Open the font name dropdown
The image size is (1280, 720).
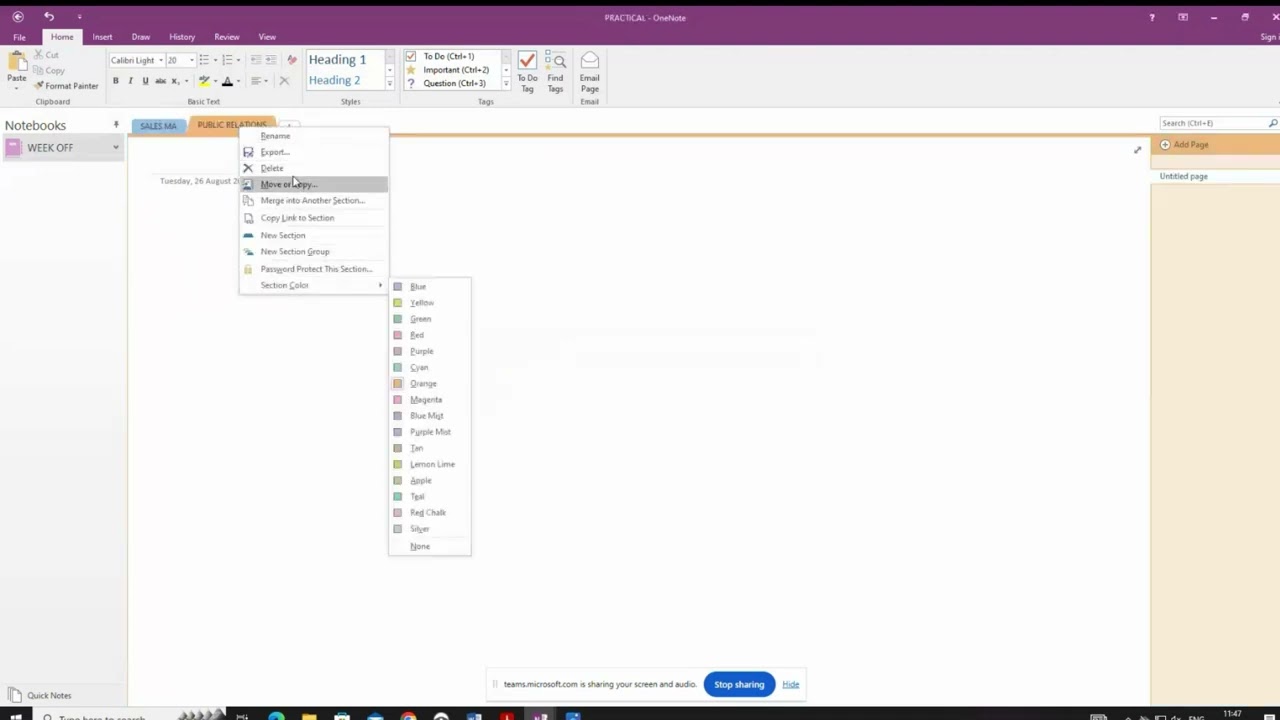[x=160, y=60]
